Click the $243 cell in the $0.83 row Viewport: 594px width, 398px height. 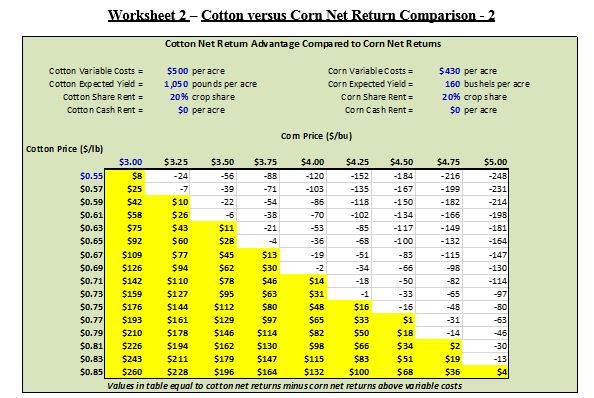[125, 359]
